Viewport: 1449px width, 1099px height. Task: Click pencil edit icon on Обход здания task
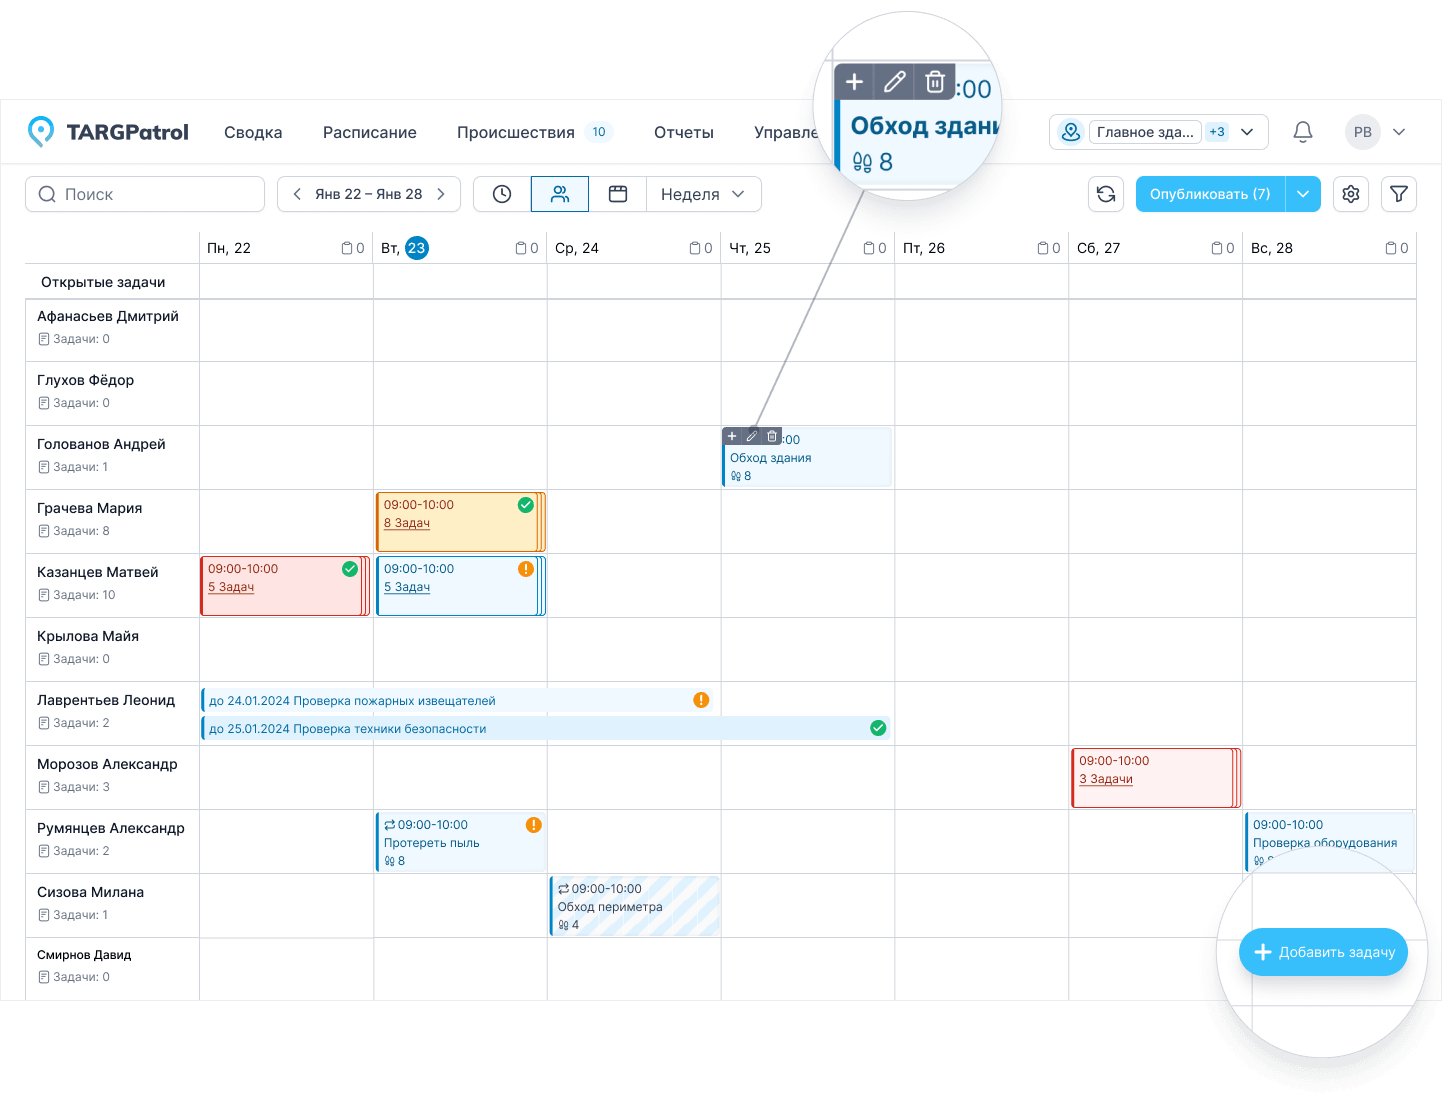[752, 436]
